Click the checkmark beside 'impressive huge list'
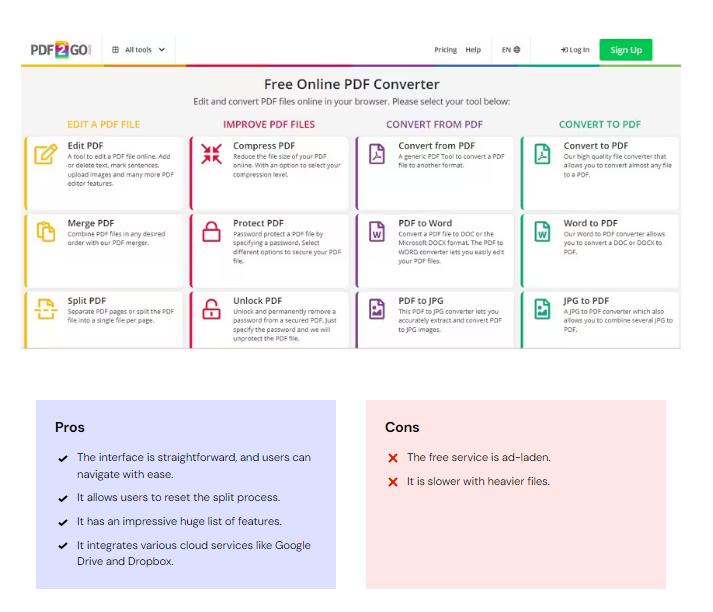713x612 pixels. [x=63, y=522]
